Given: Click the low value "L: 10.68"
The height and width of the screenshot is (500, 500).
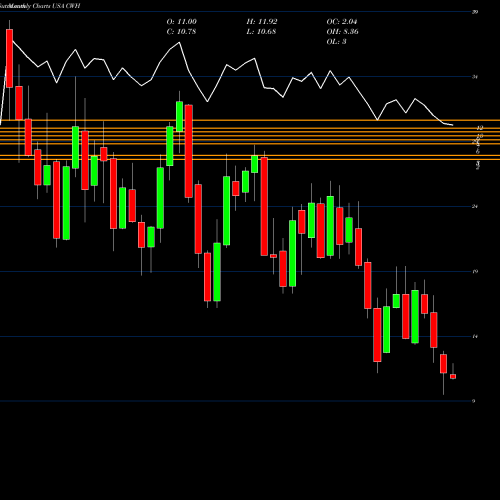Looking at the screenshot, I should click(261, 32).
